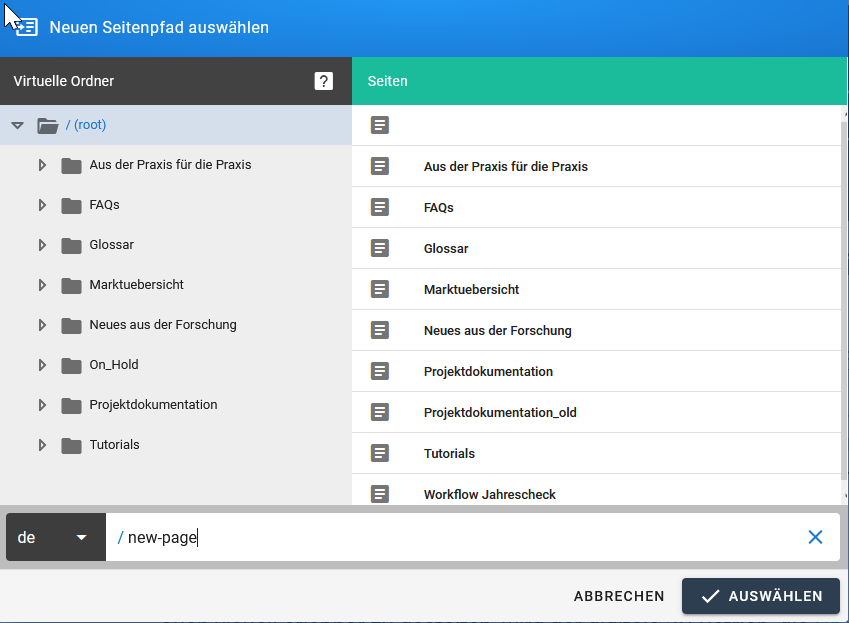The image size is (849, 623).
Task: Click the FAQs folder icon
Action: 71,205
